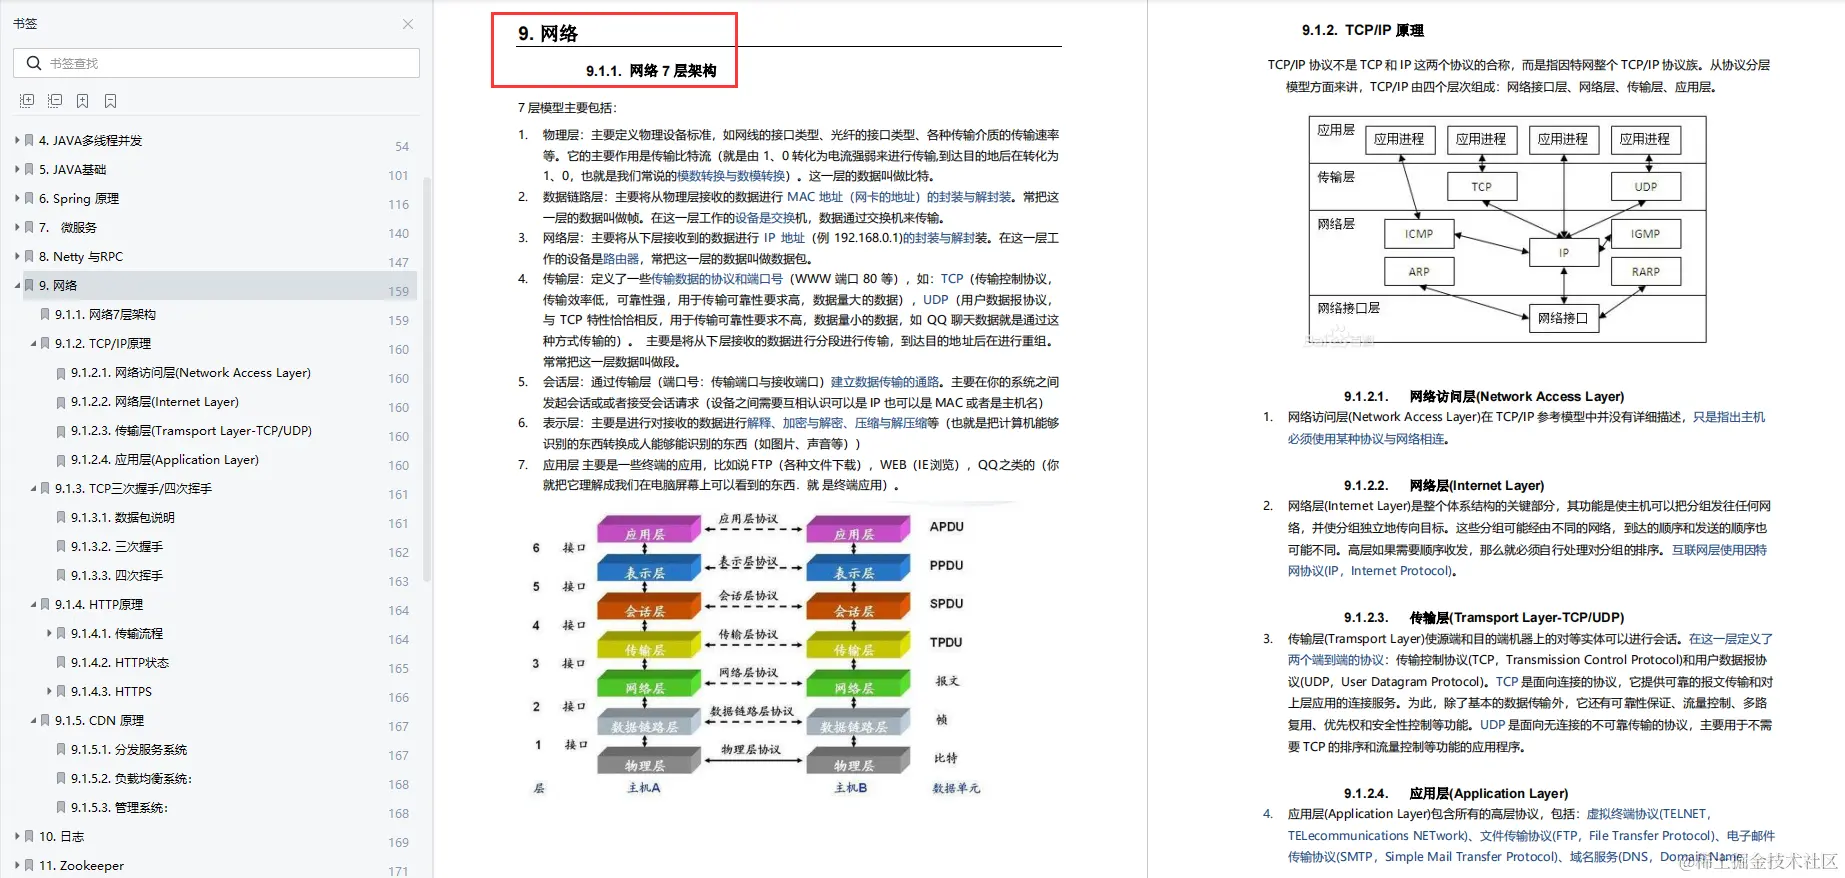Click the expand all bookmarks icon
Viewport: 1845px width, 878px height.
click(x=27, y=101)
